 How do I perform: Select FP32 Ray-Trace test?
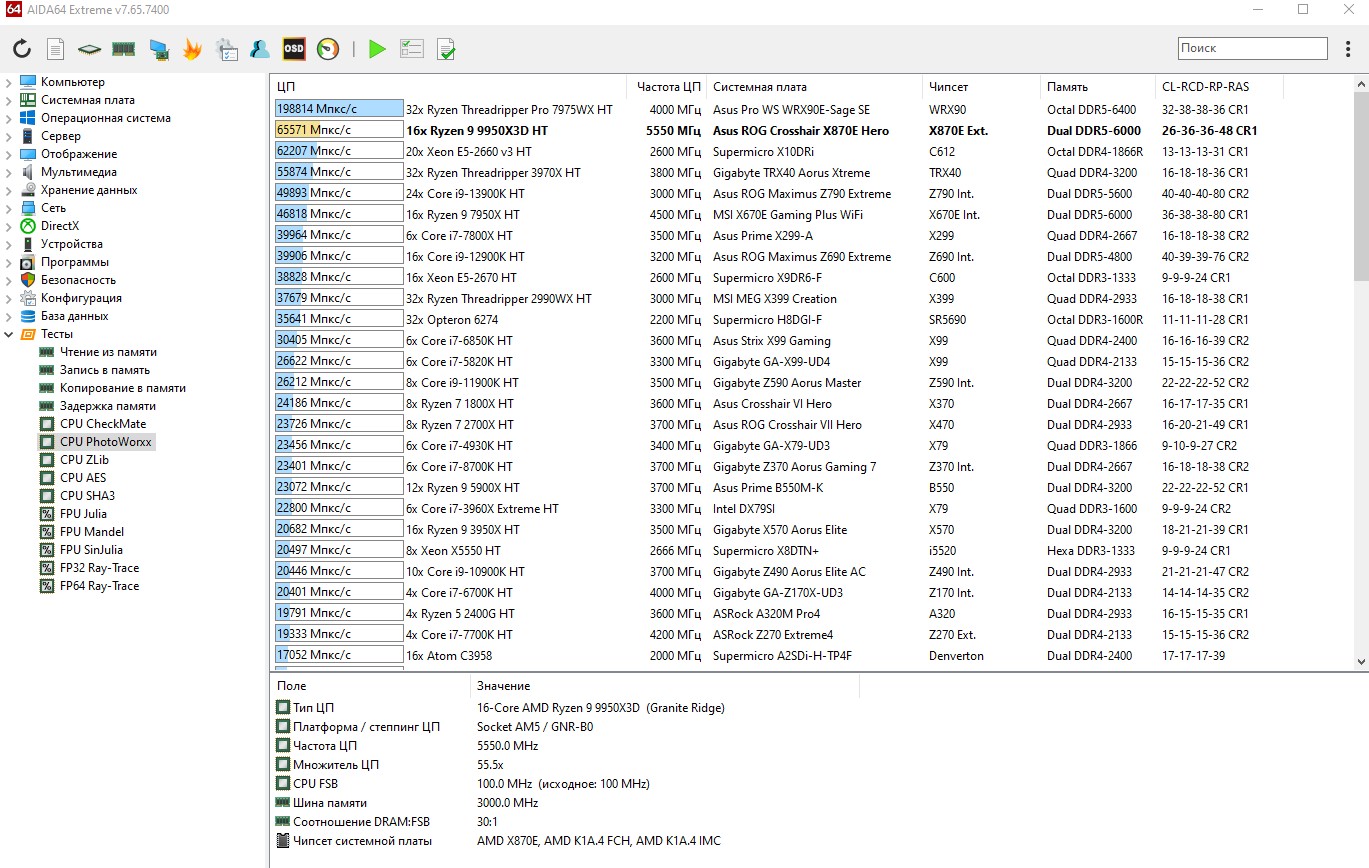(100, 568)
